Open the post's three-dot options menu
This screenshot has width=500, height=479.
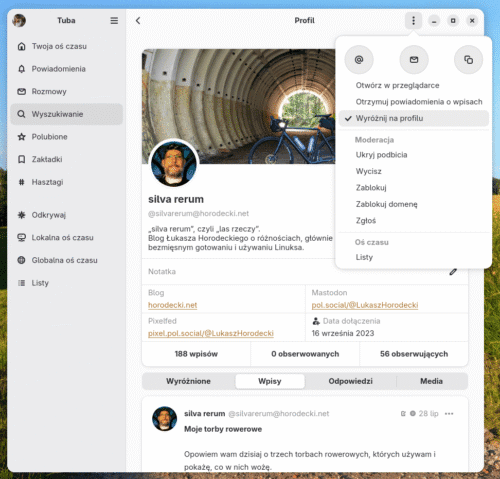click(x=449, y=414)
